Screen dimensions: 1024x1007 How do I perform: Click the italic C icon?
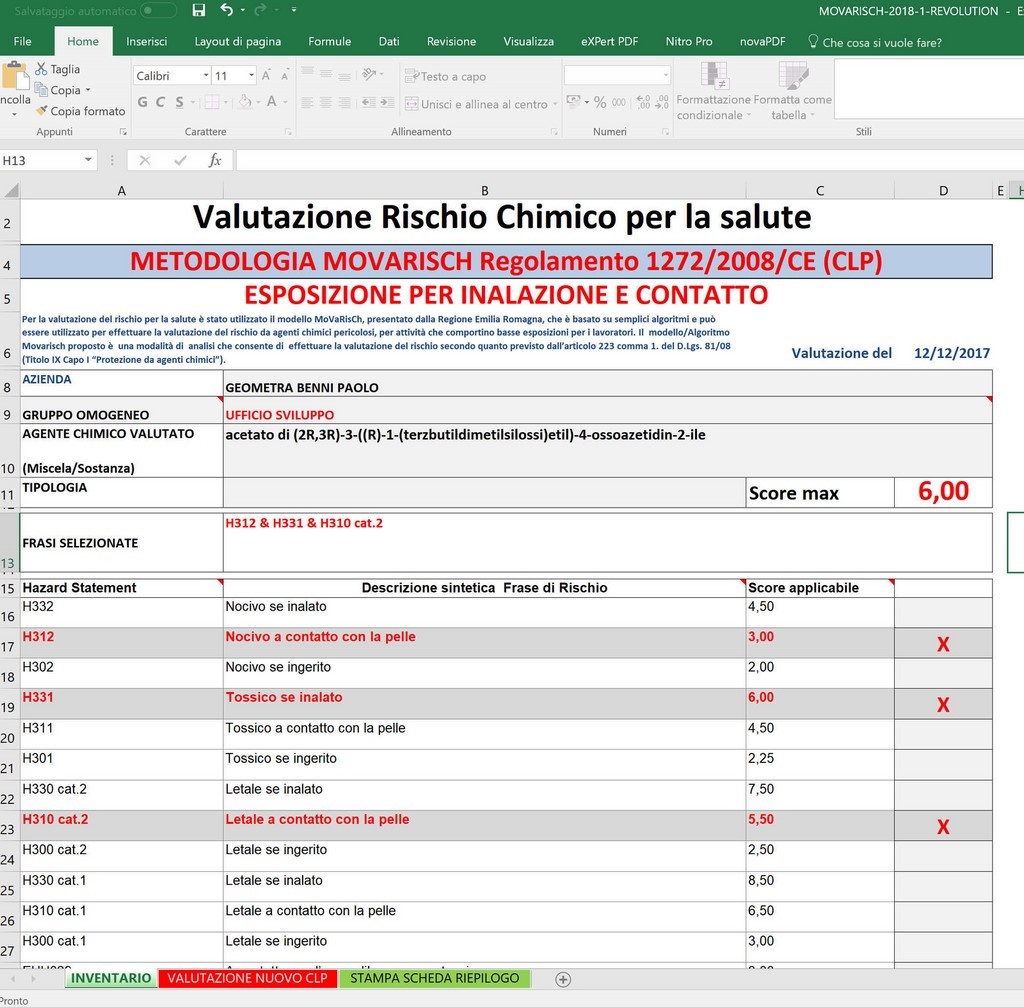pyautogui.click(x=160, y=102)
